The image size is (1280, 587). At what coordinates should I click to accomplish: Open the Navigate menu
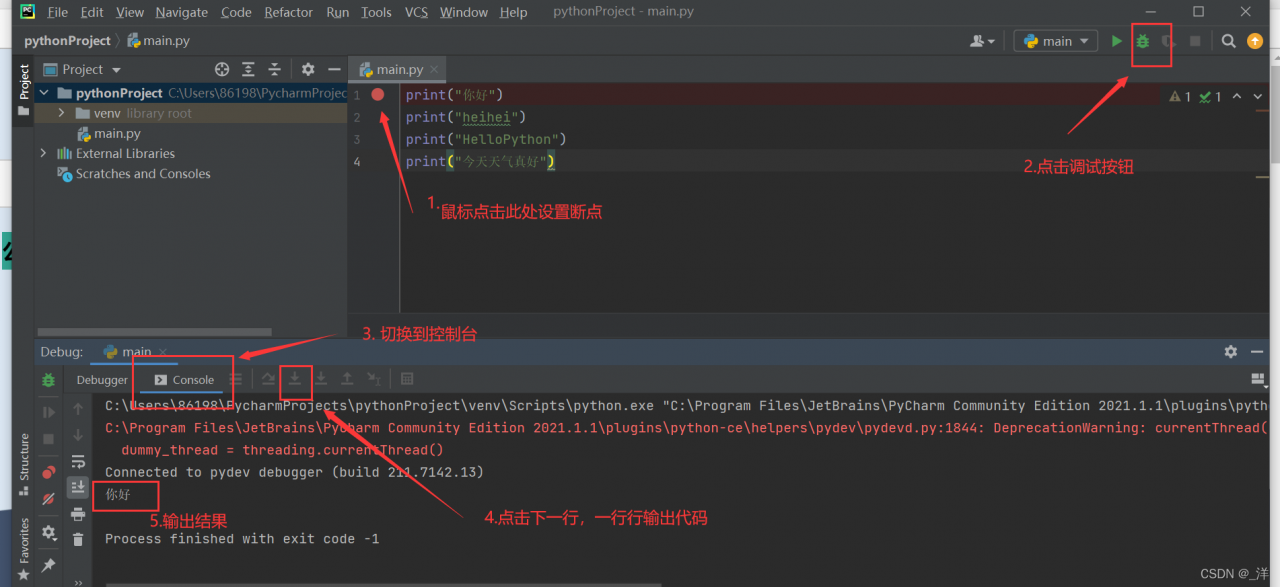(x=182, y=12)
